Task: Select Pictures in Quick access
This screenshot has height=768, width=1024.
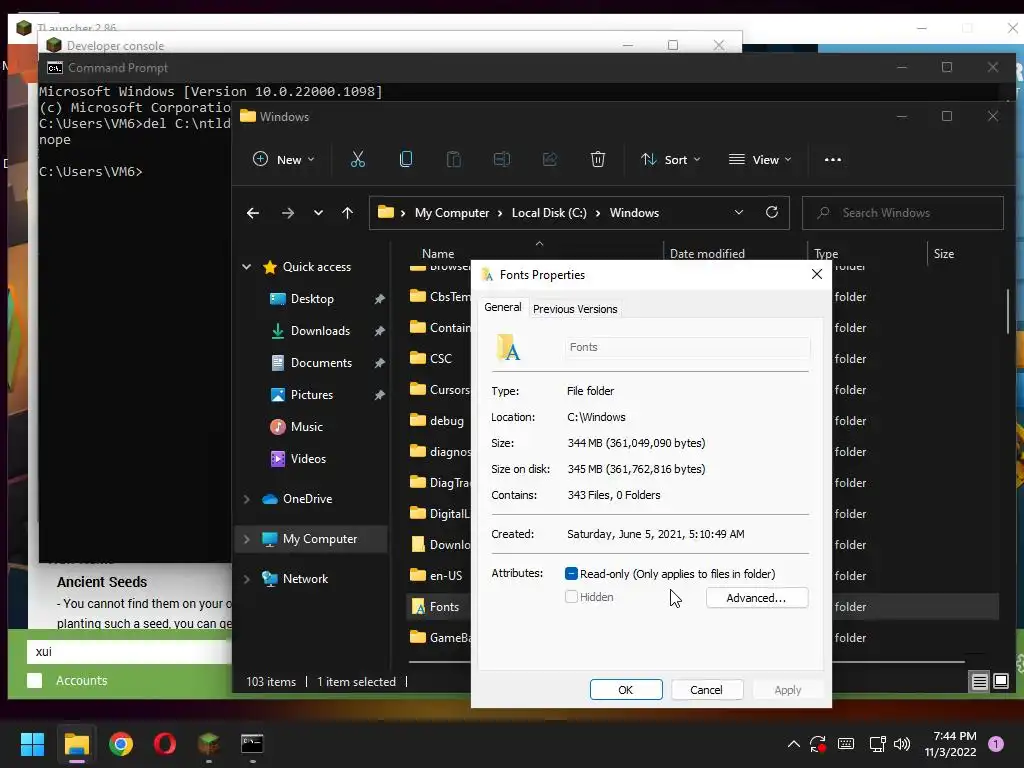Action: click(312, 394)
